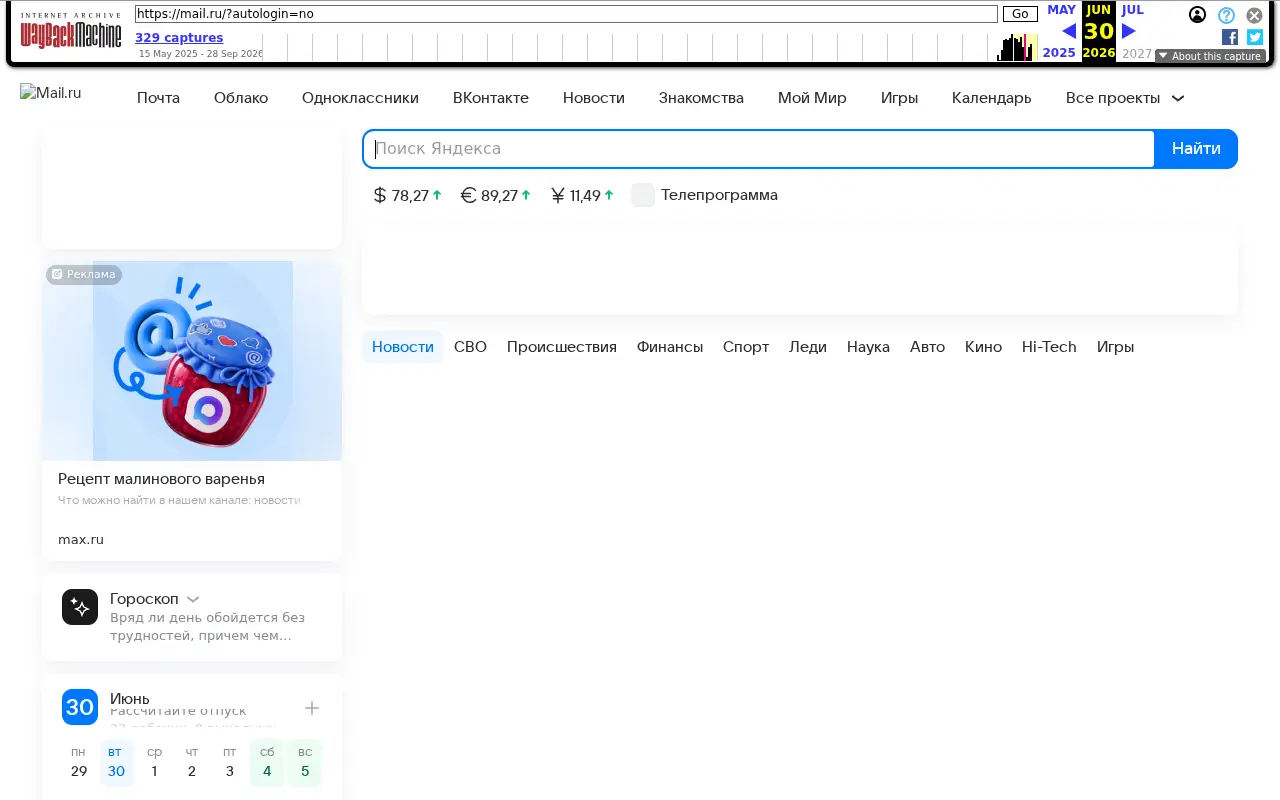Select the Новости news tab
Screen dimensions: 1280x800
coord(403,347)
